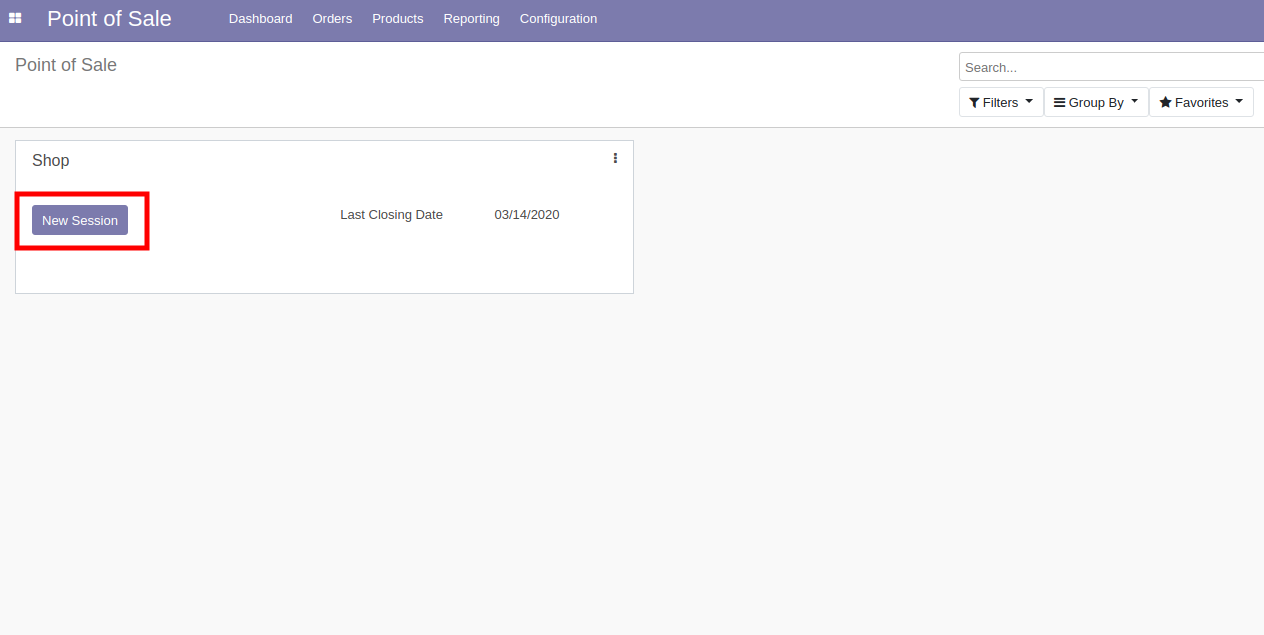Screen dimensions: 1264x635
Task: Click the Point of Sale breadcrumb heading
Action: pyautogui.click(x=66, y=65)
